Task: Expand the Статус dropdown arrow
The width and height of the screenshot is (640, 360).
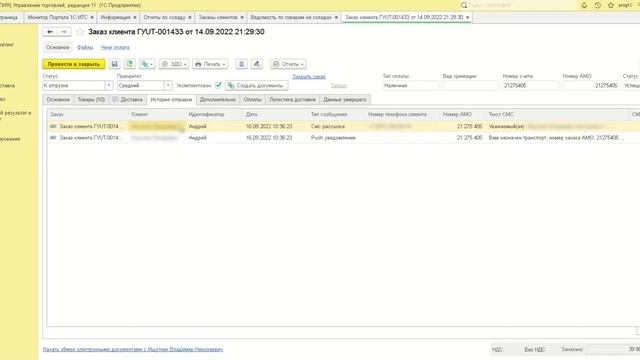Action: click(109, 86)
